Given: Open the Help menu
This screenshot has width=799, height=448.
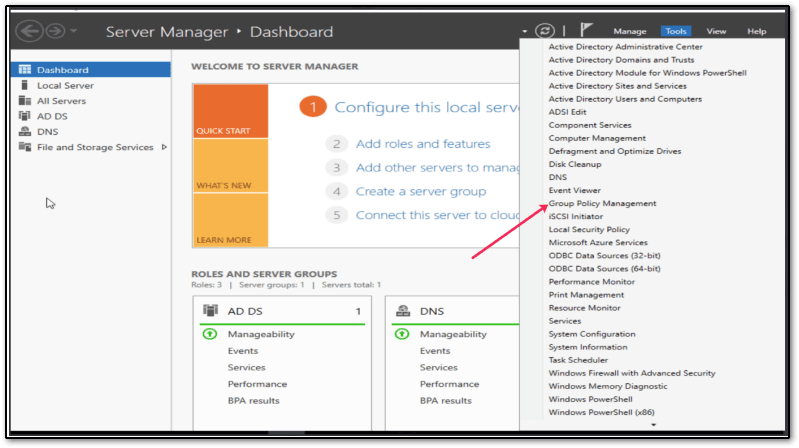Looking at the screenshot, I should tap(757, 31).
